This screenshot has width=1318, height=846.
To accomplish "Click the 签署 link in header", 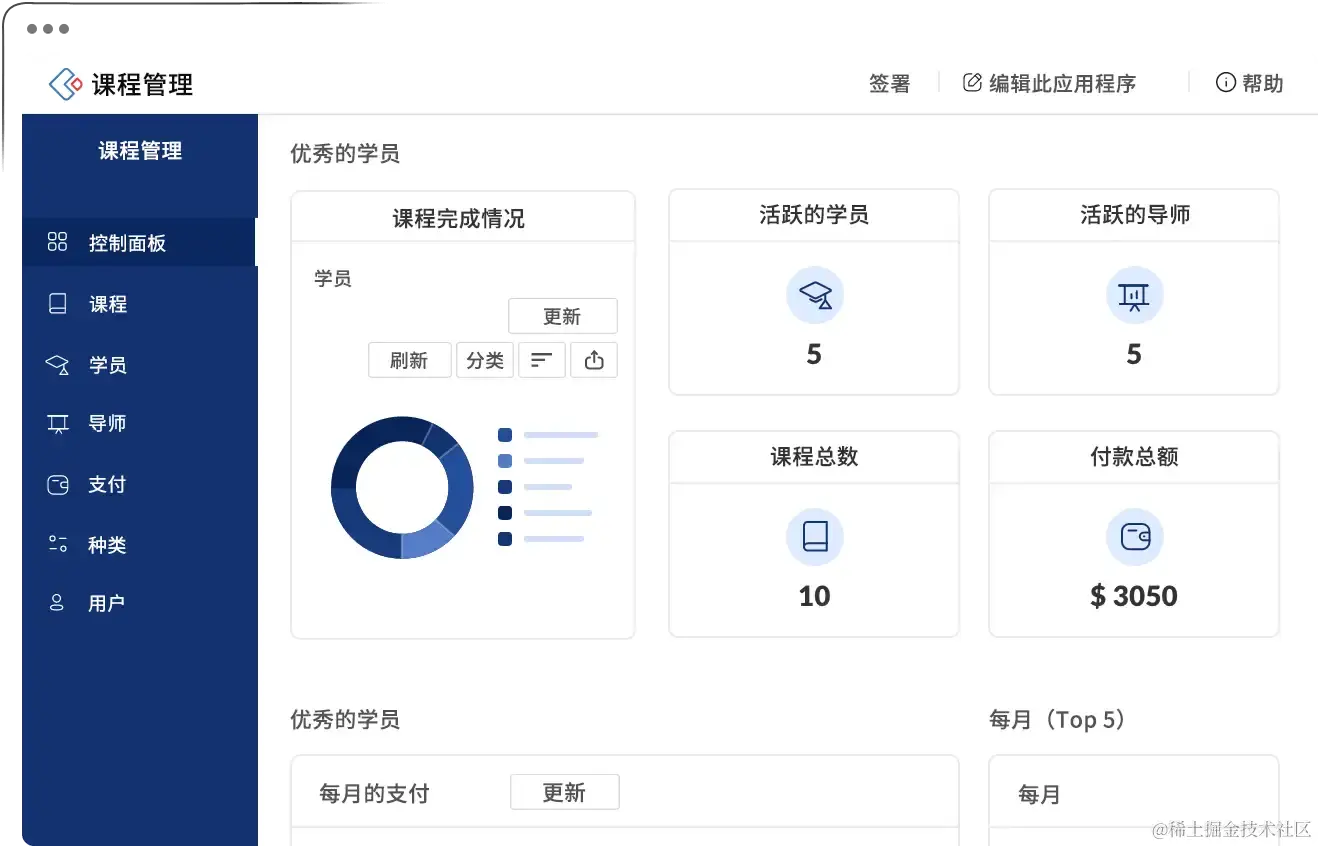I will [890, 84].
